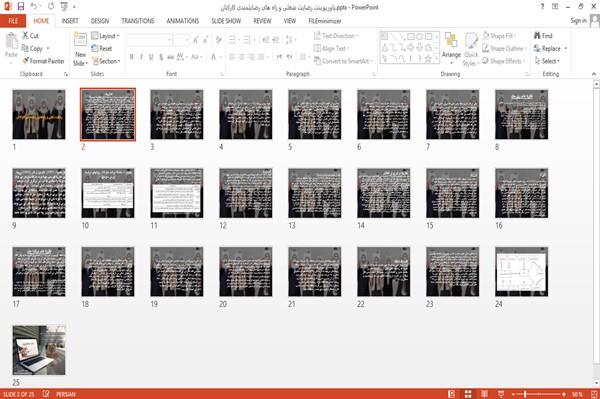Click the Save icon in quick access toolbar

tap(21, 7)
